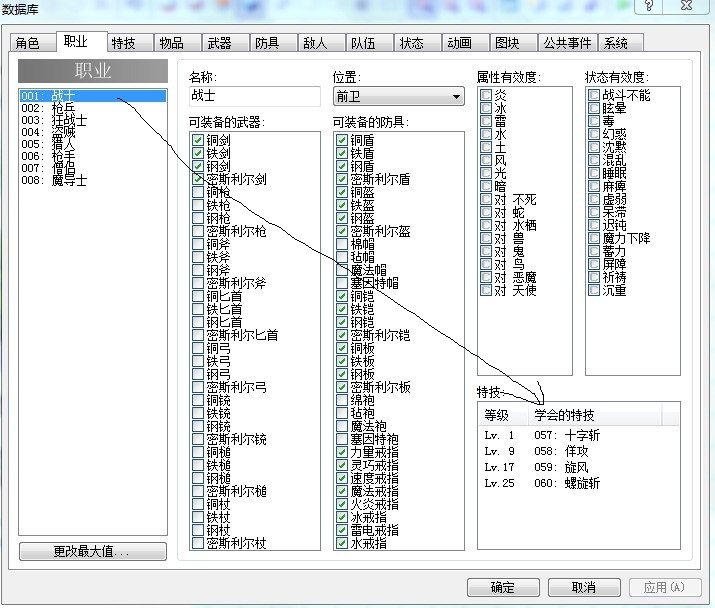Check the 铁斧 weapon checkbox
This screenshot has height=608, width=715.
pos(198,257)
